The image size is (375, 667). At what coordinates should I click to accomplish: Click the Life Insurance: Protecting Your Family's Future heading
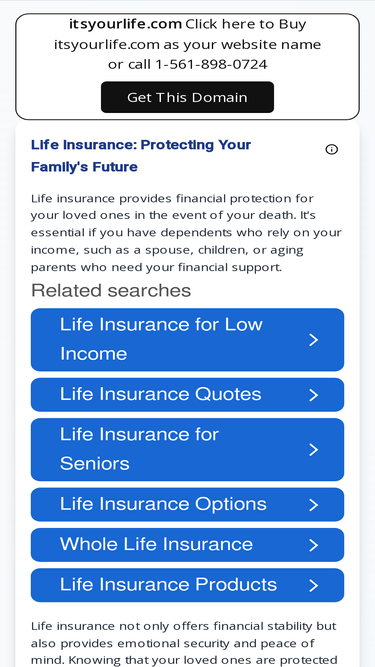coord(141,156)
